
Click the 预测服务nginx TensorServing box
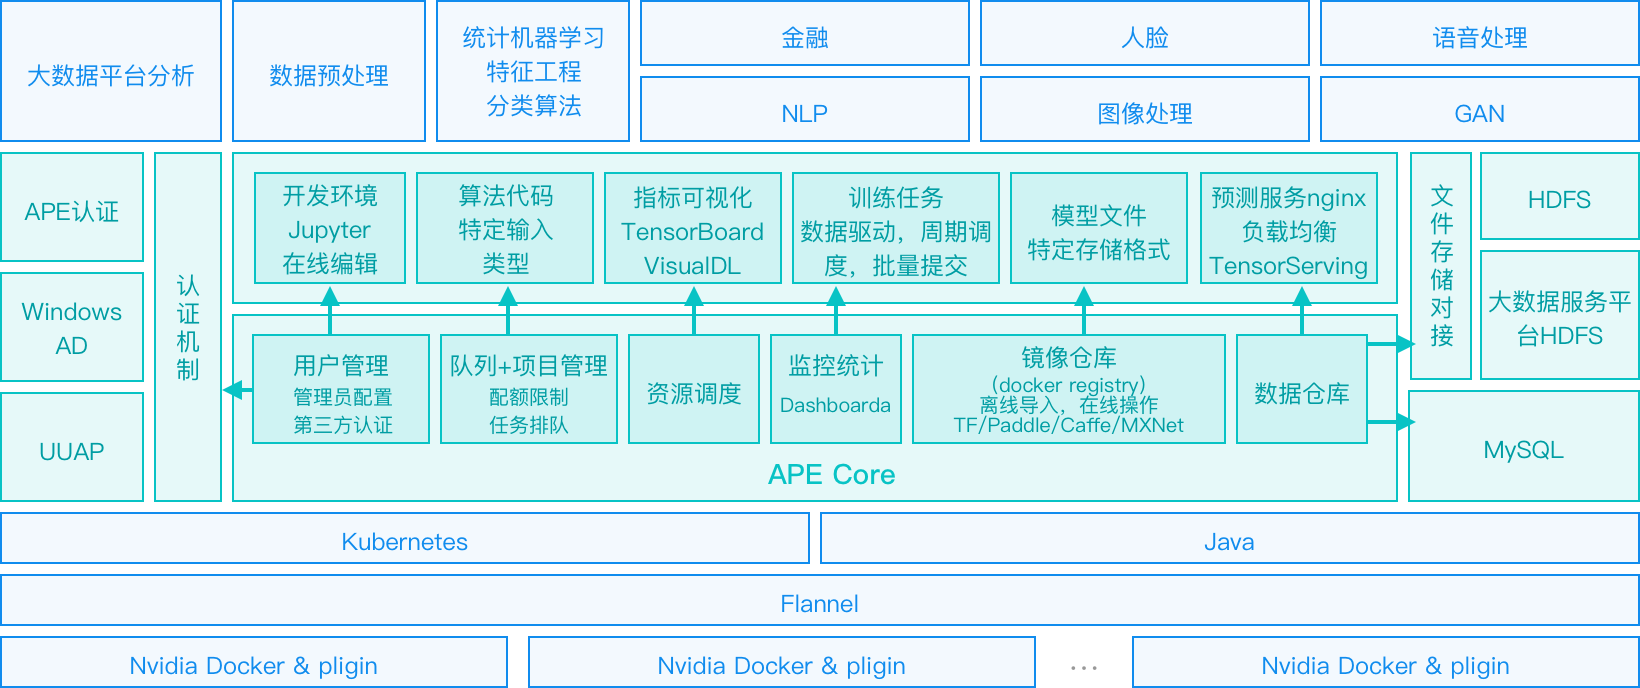click(1289, 228)
